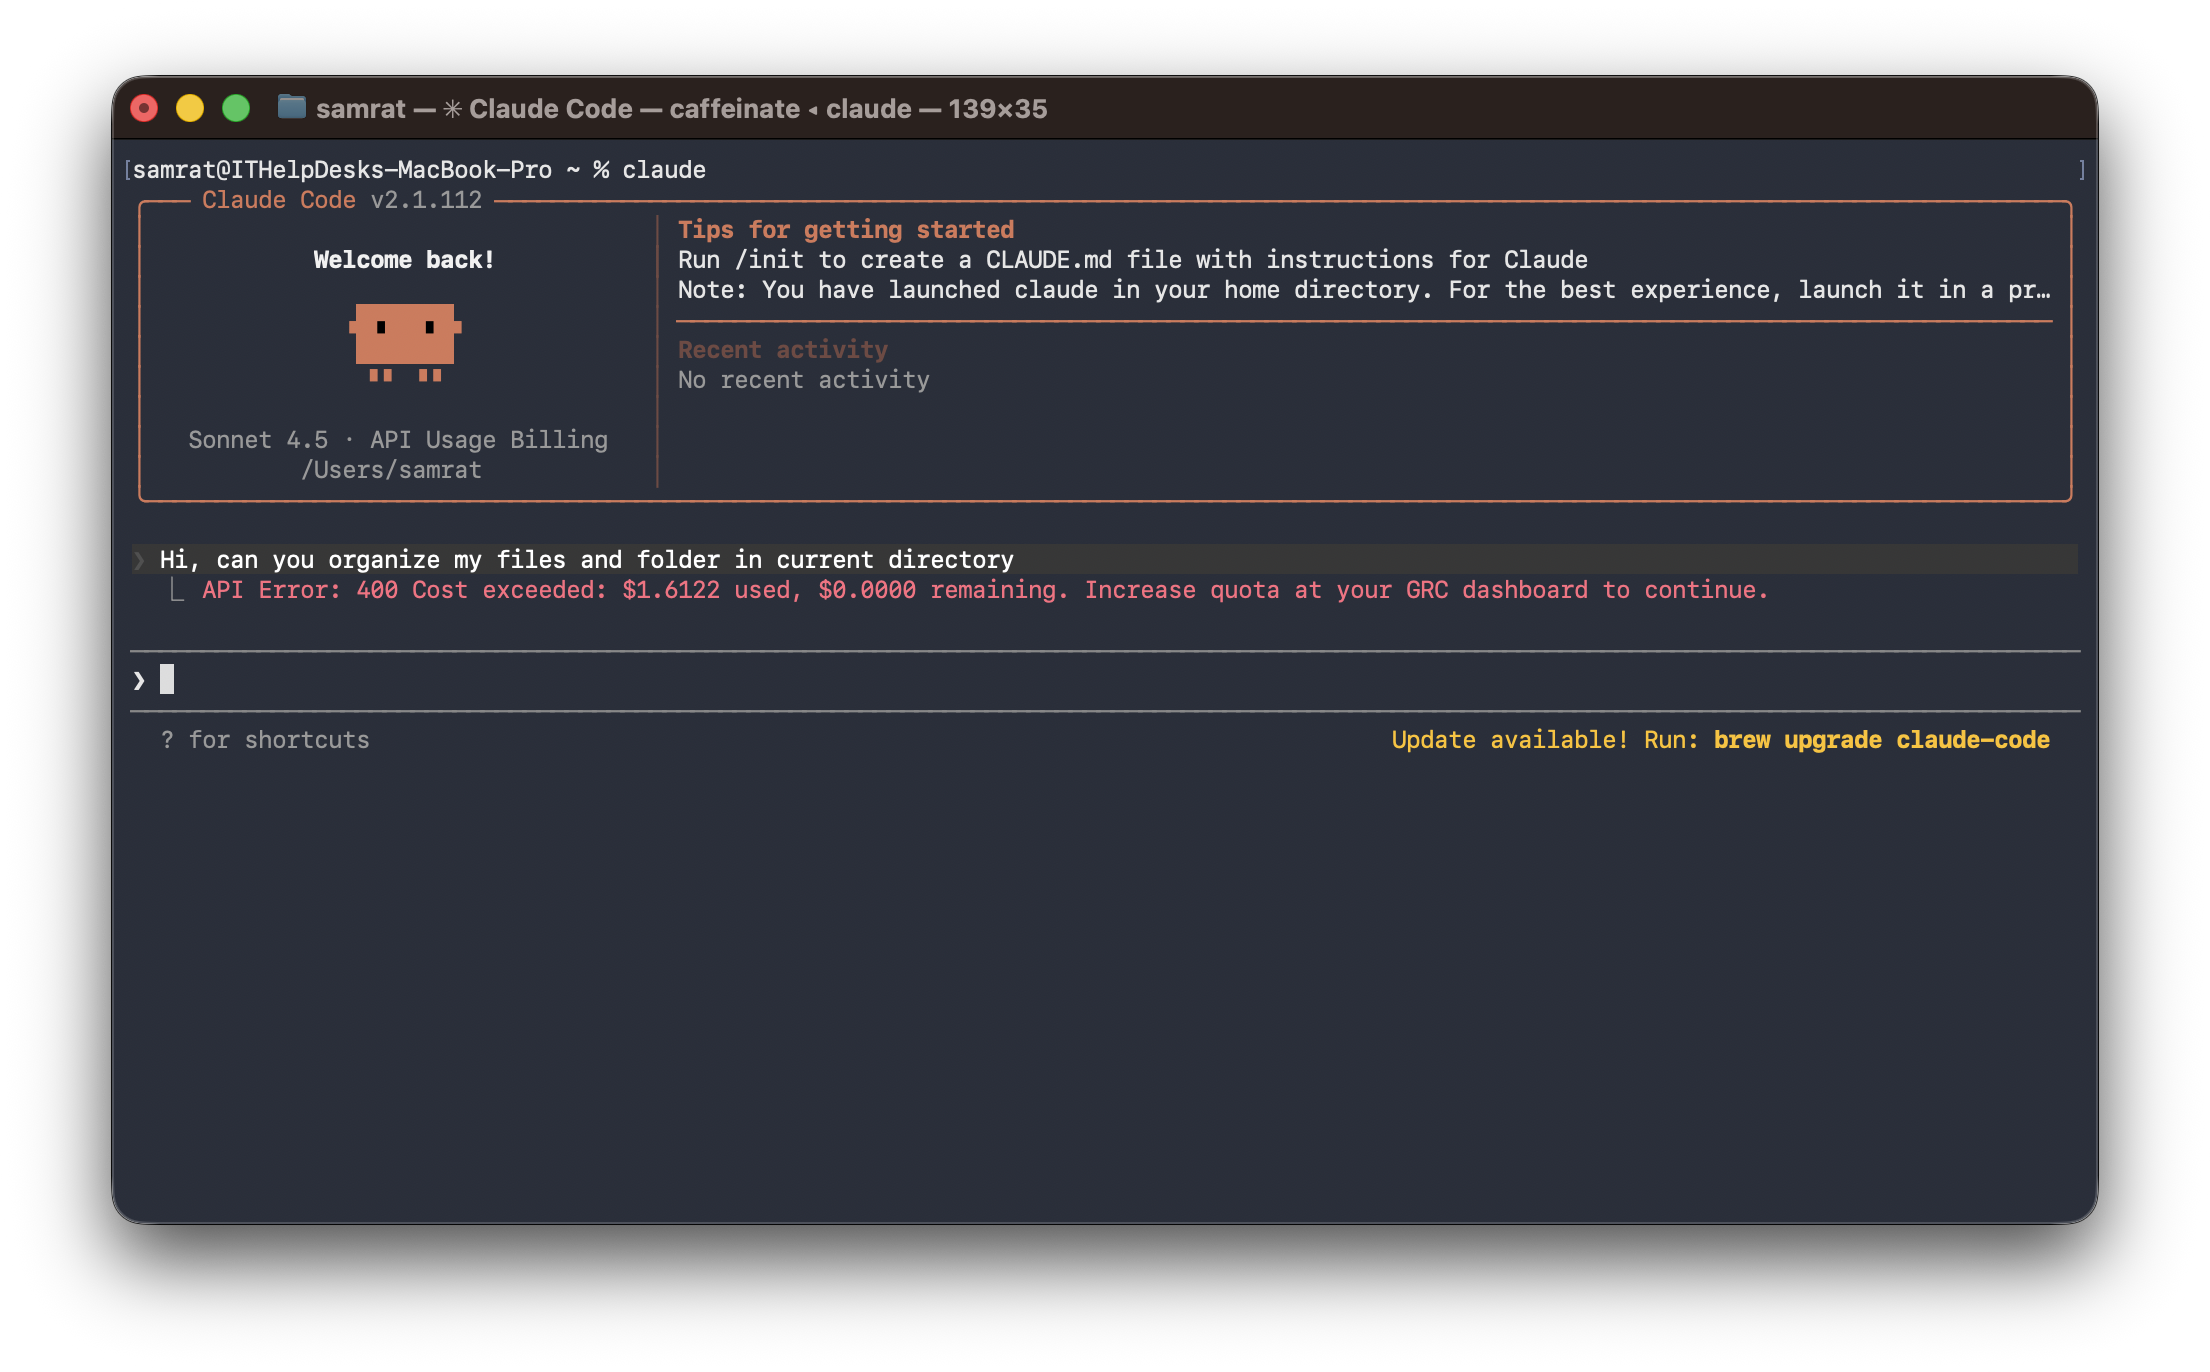Click the '? for shortcuts' hint

[x=265, y=740]
